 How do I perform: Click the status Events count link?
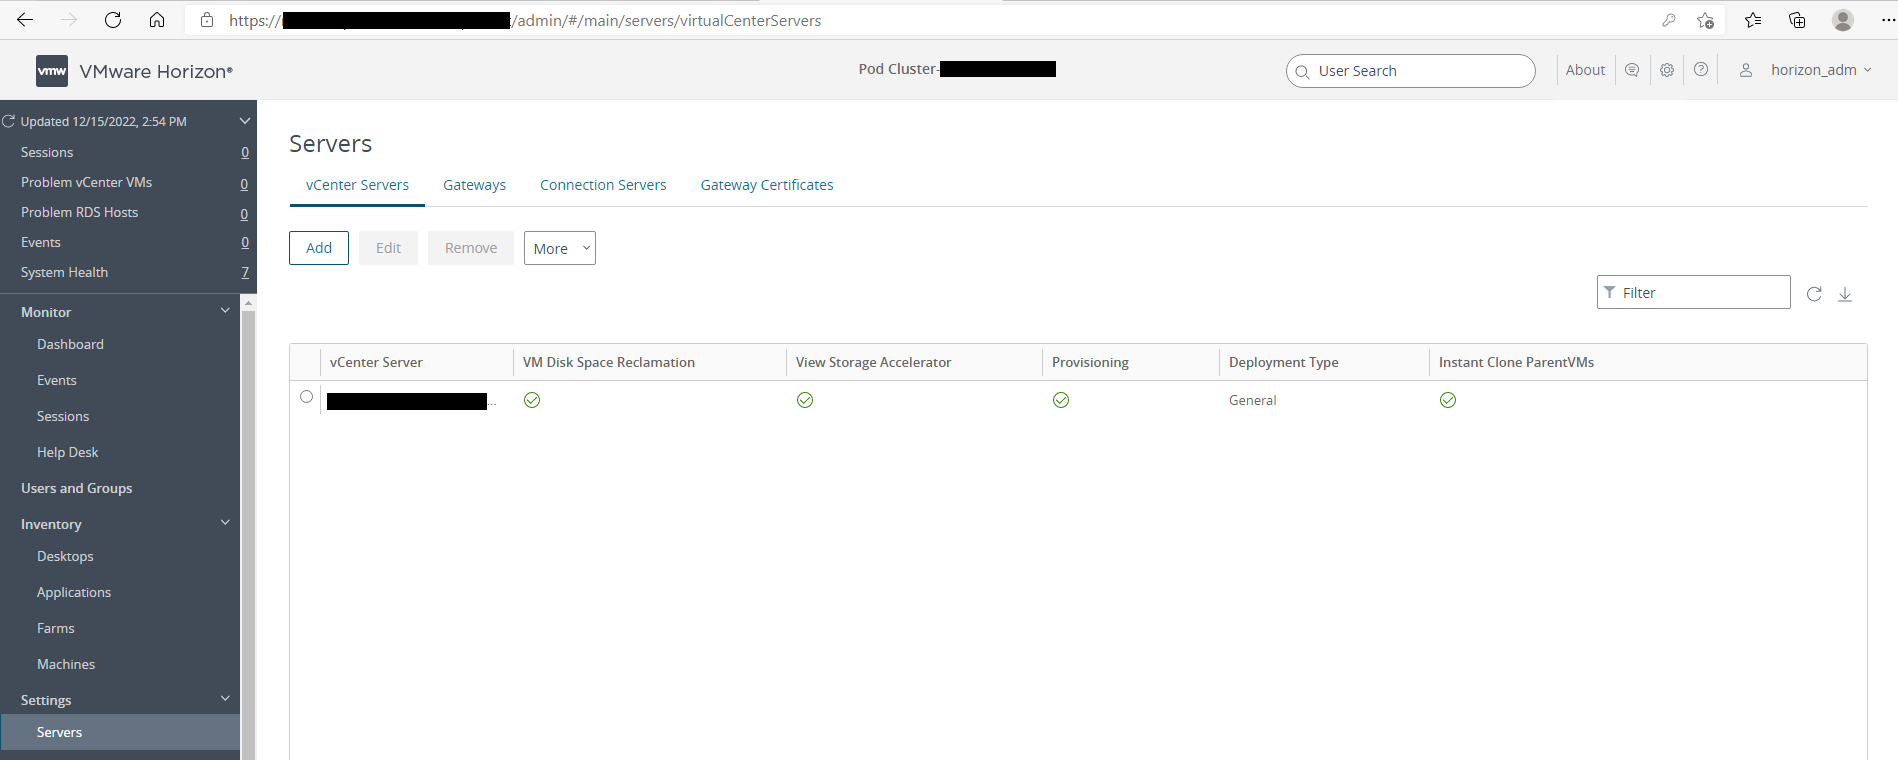[245, 242]
